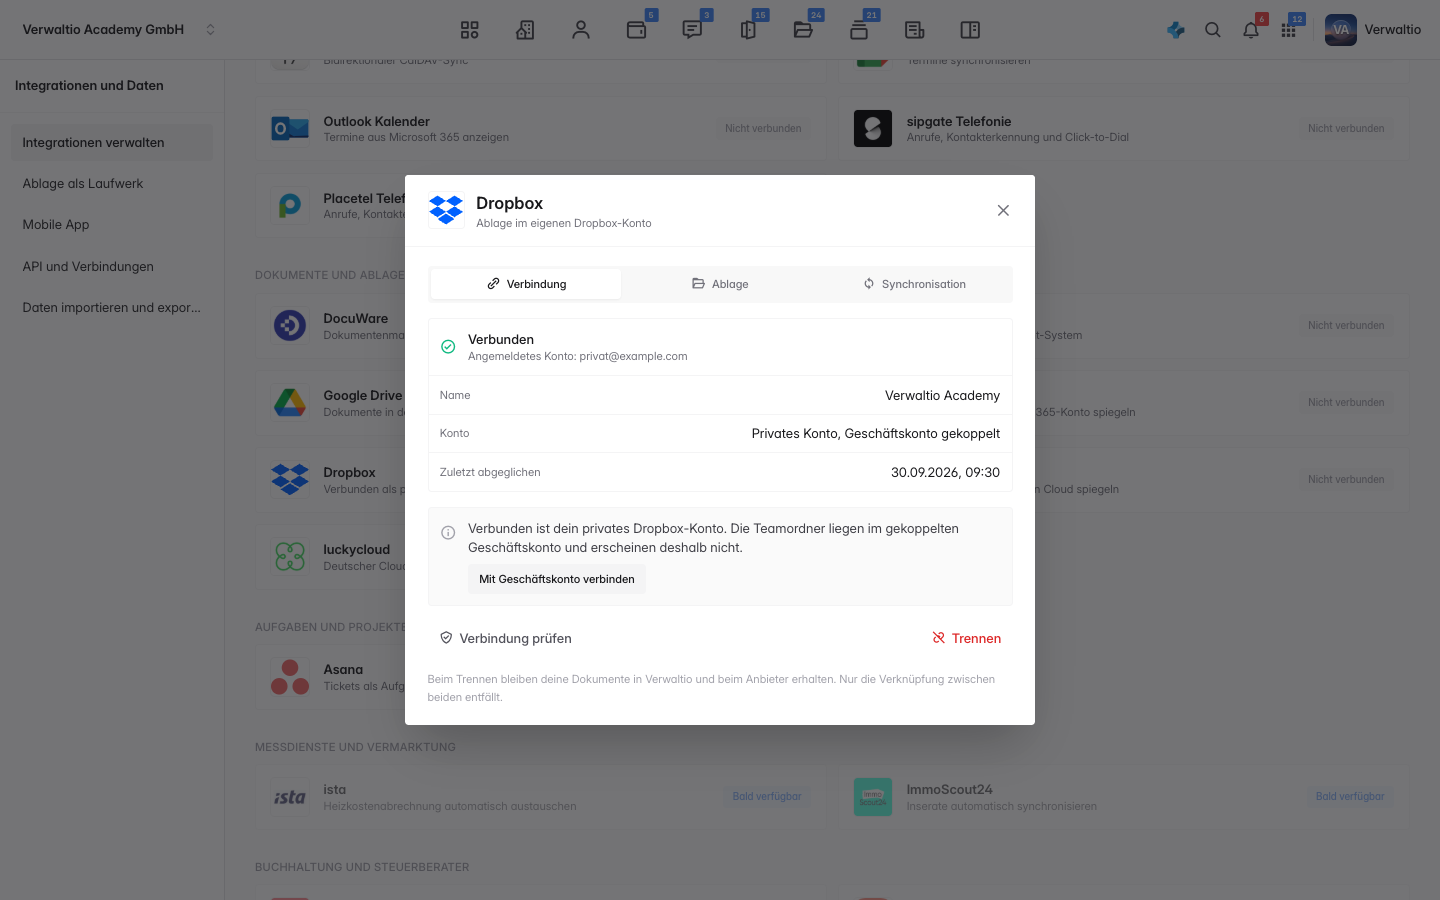Click Mit Geschäftskonto verbinden button

click(557, 579)
